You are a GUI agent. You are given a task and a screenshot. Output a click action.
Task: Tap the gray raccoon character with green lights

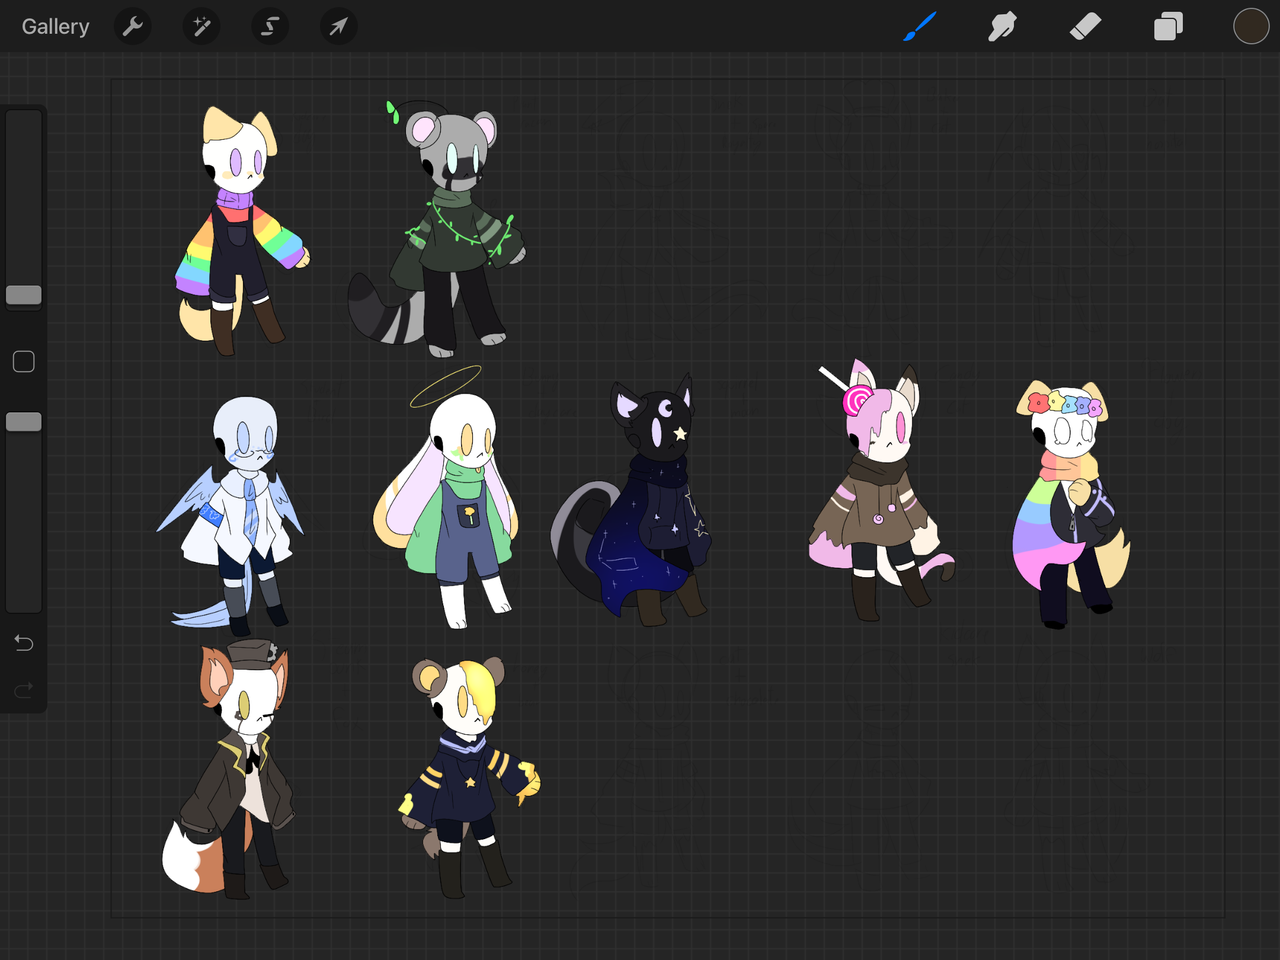[x=437, y=230]
